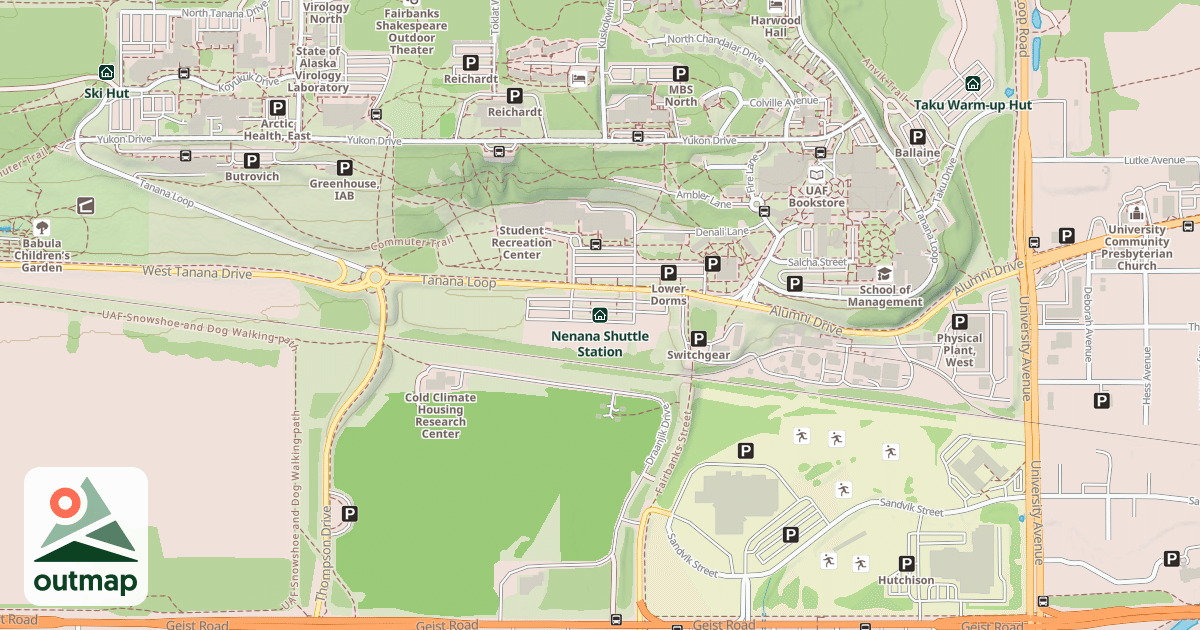Select the parking icon beside Thompson Drive
This screenshot has width=1200, height=630.
[x=350, y=514]
